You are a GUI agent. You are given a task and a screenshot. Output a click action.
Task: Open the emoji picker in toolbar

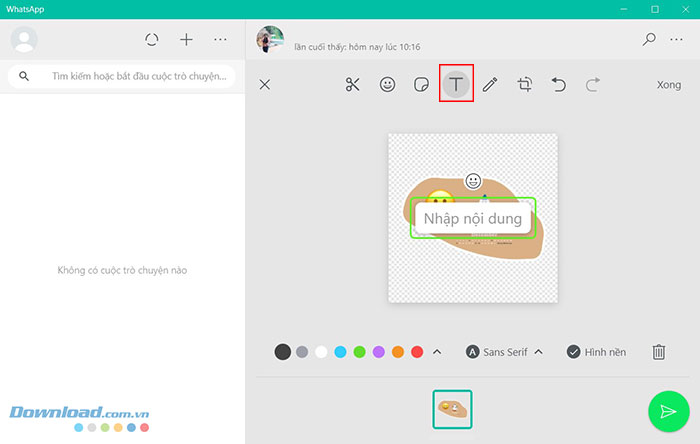[387, 85]
